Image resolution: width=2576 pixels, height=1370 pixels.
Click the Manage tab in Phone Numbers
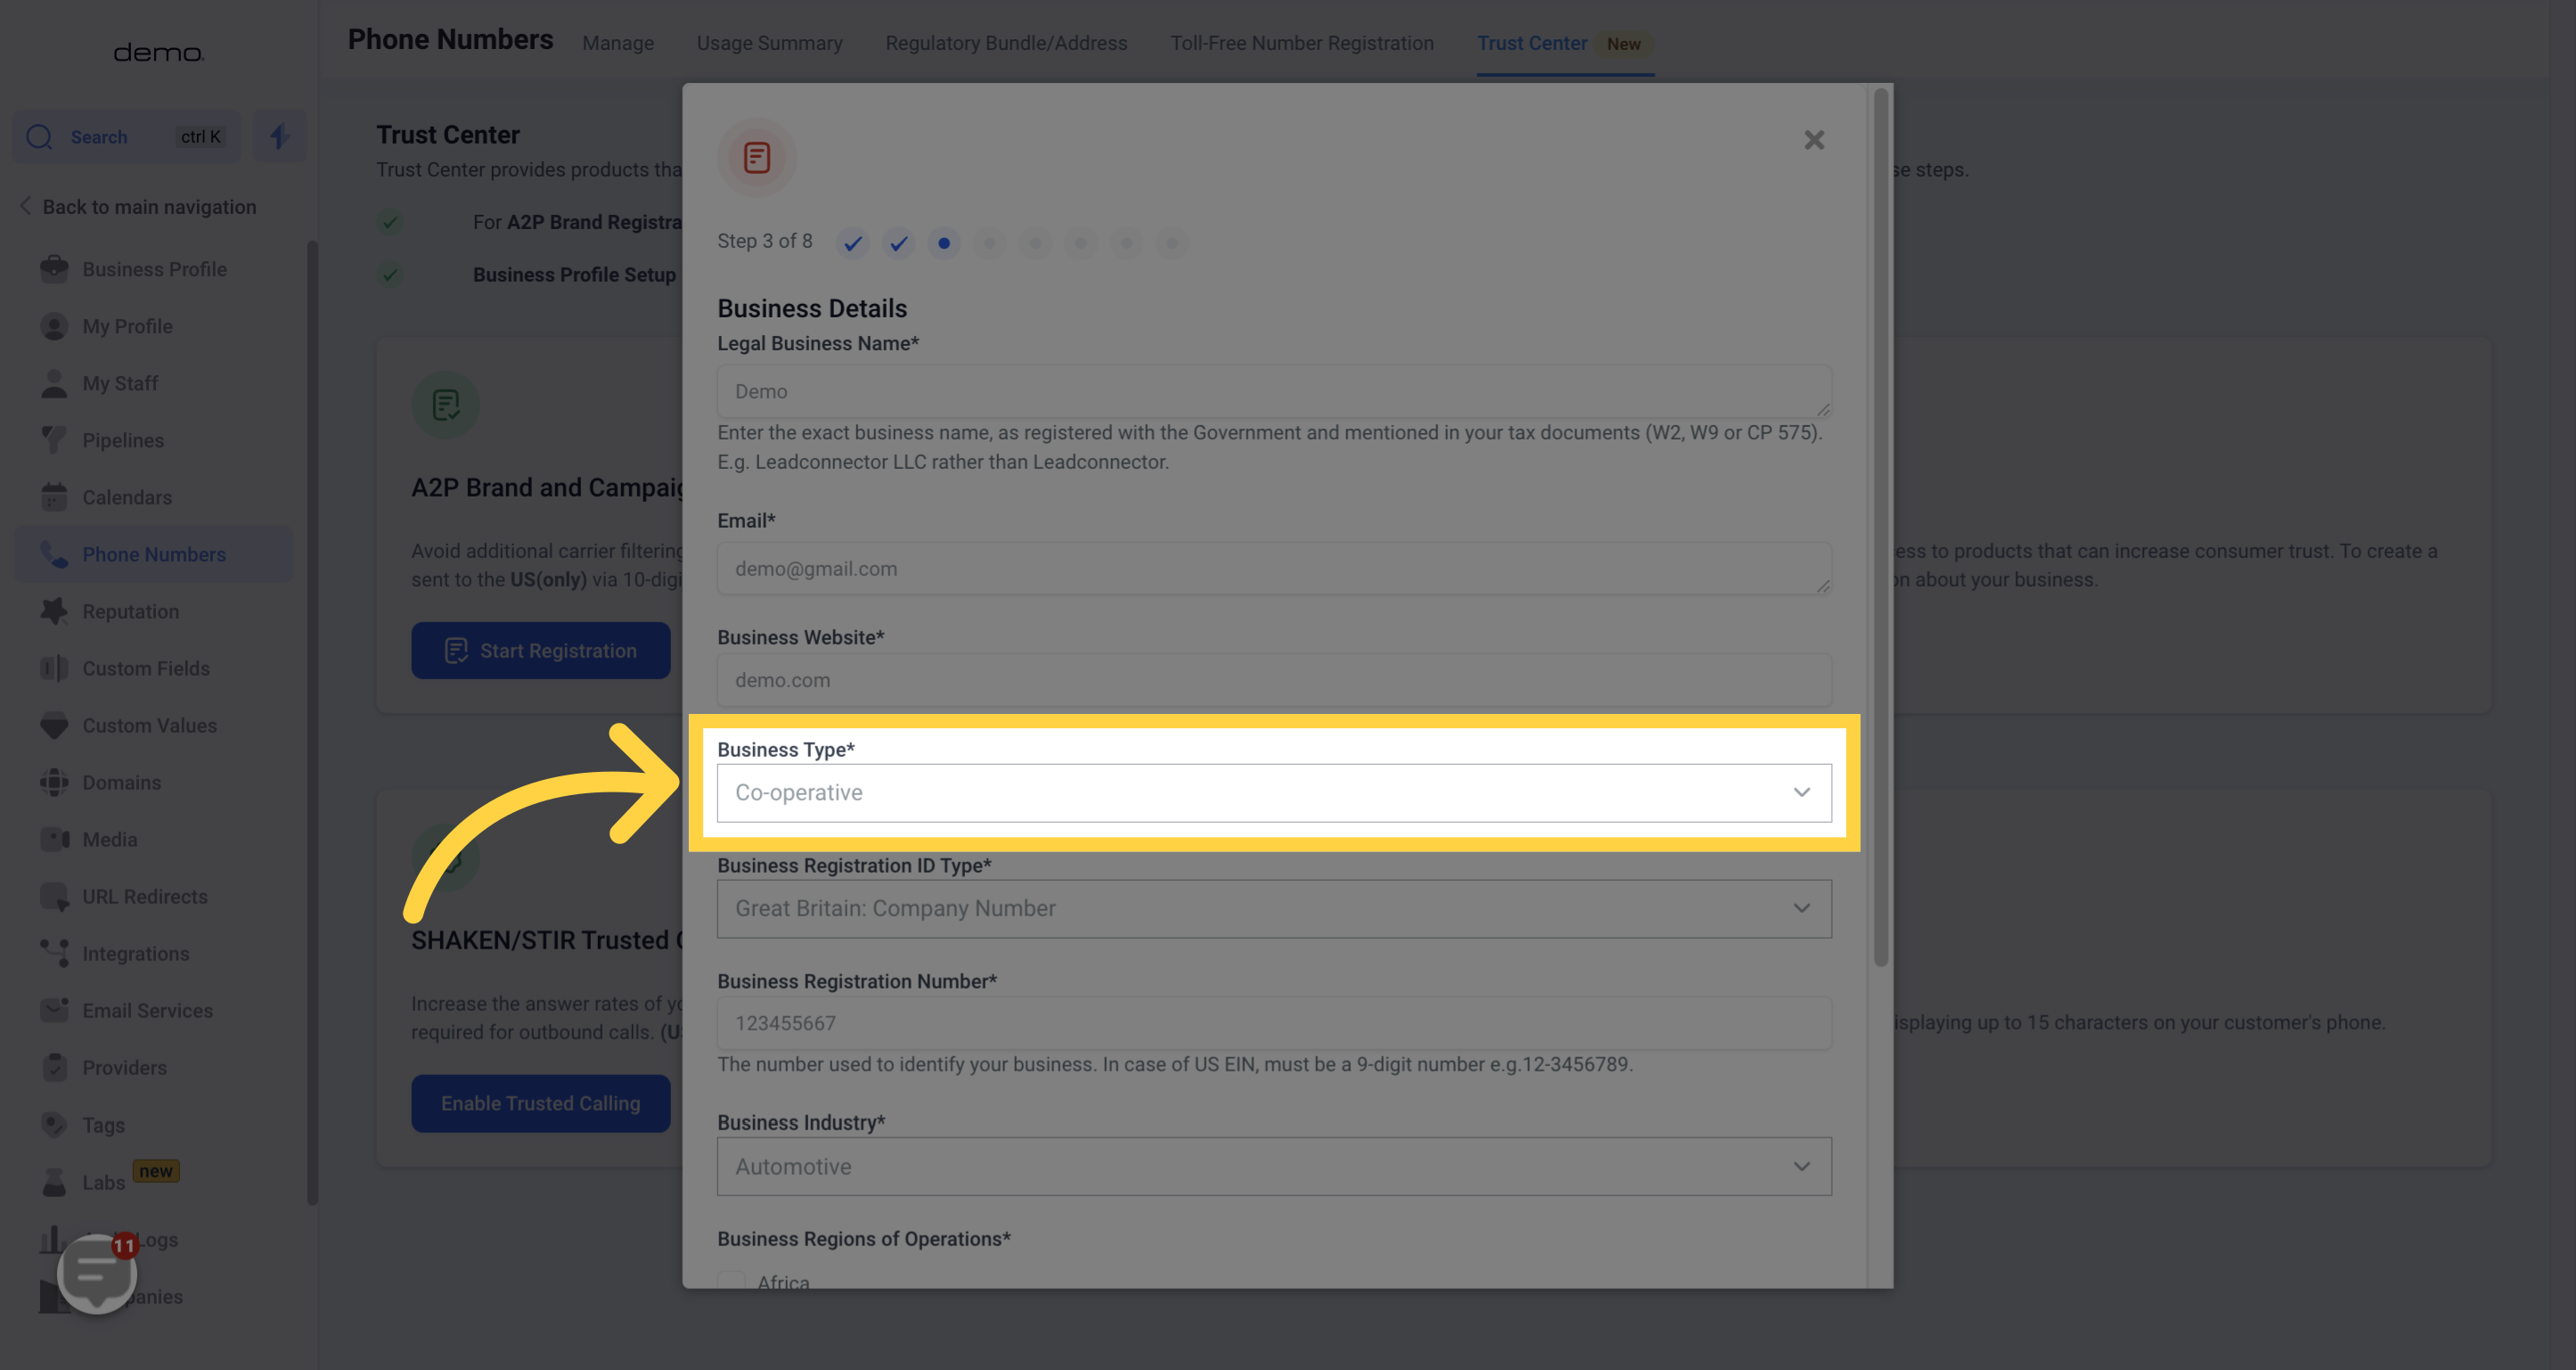point(618,43)
